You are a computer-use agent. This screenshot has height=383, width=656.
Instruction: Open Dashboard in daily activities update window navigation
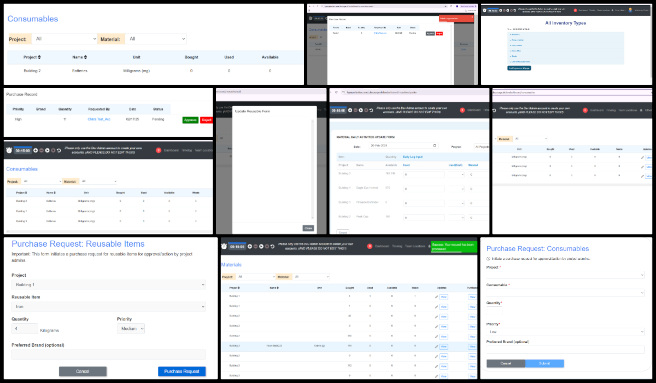point(474,110)
